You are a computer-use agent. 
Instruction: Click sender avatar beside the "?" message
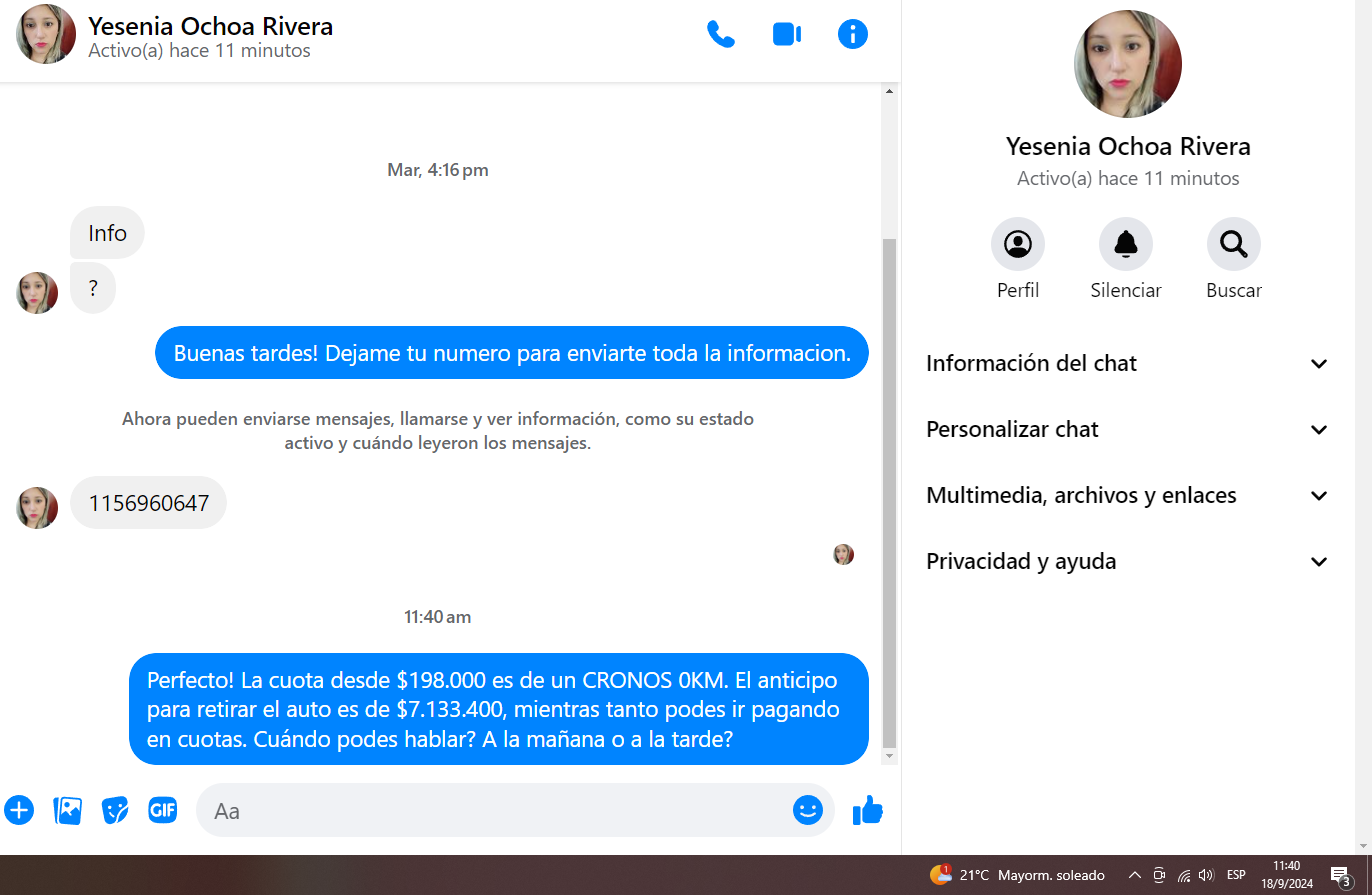pyautogui.click(x=37, y=293)
